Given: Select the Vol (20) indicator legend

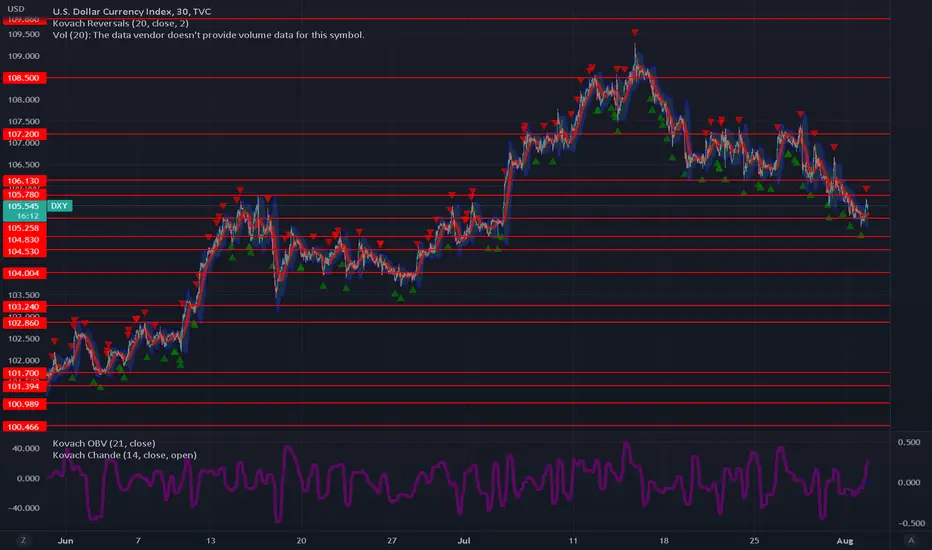Looking at the screenshot, I should (x=208, y=35).
